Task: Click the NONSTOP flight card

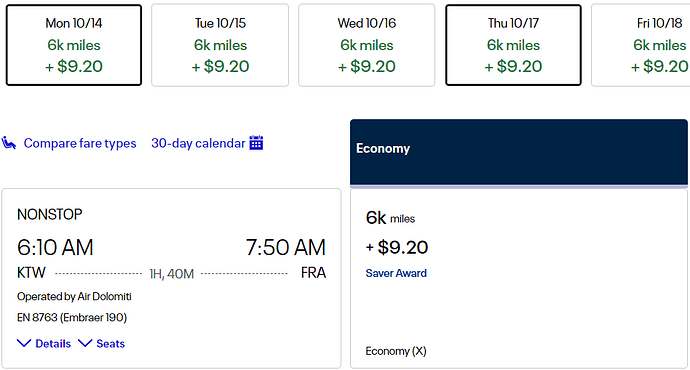Action: coord(171,278)
